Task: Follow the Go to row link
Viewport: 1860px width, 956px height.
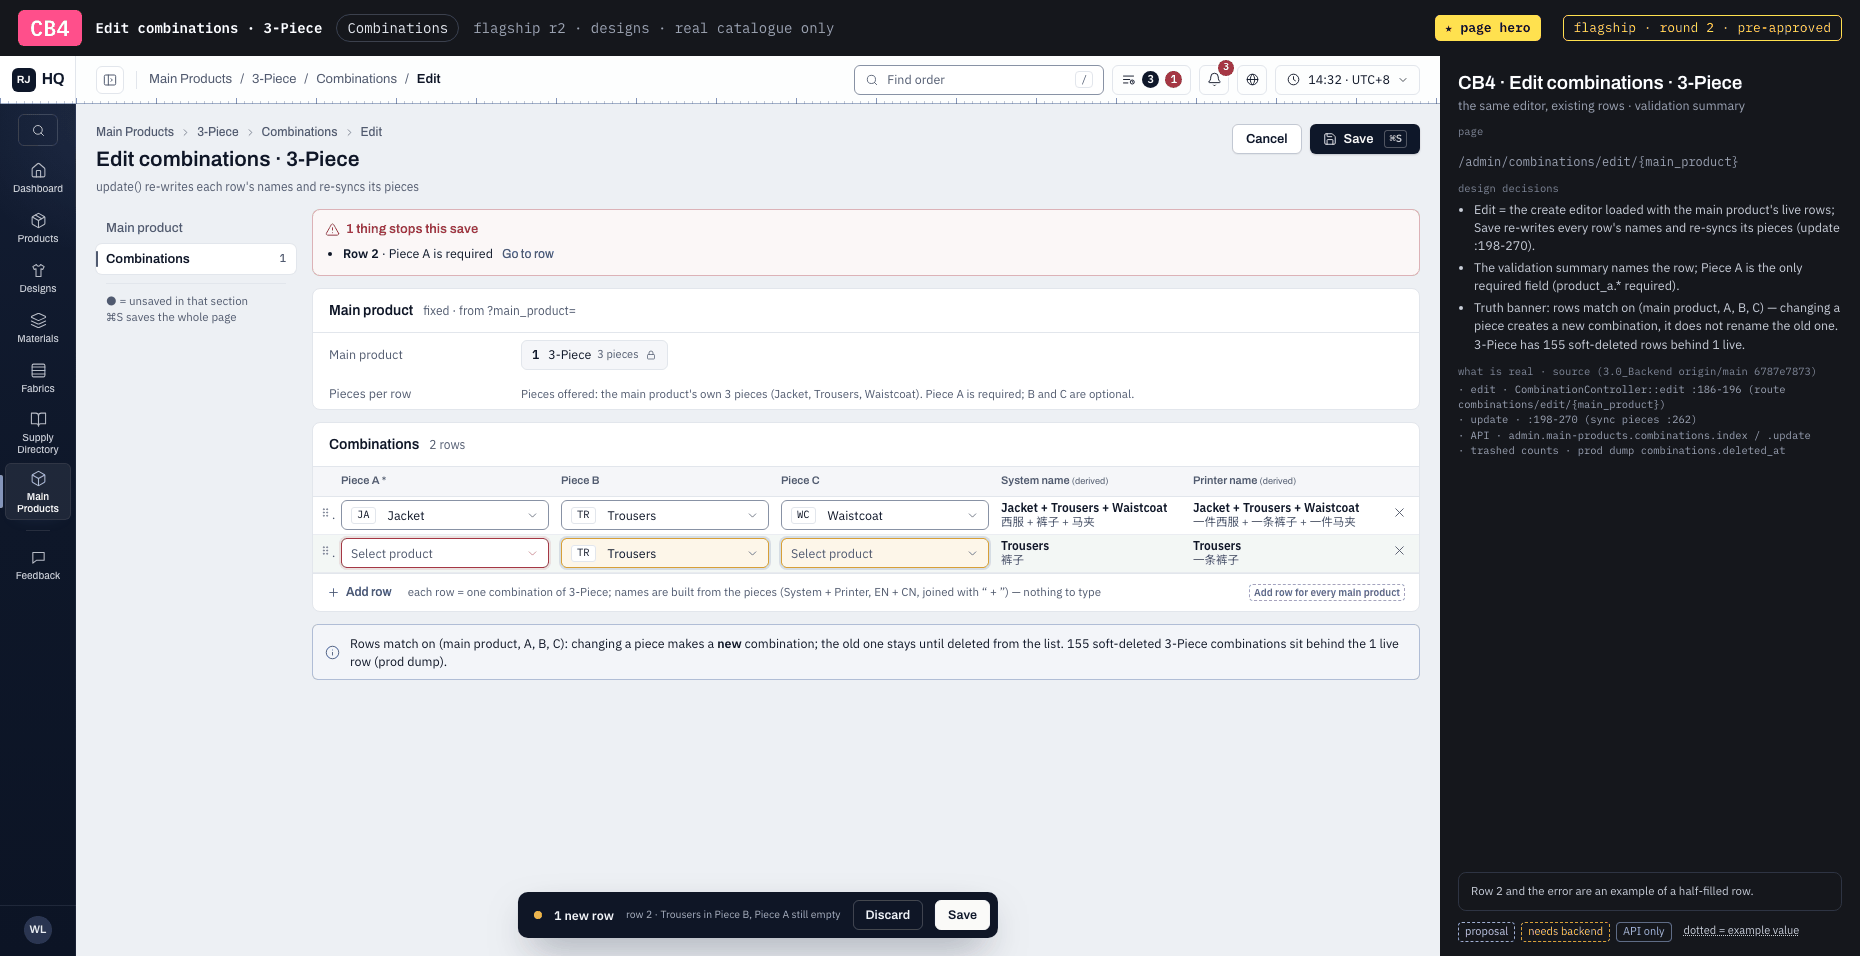Action: pyautogui.click(x=528, y=254)
